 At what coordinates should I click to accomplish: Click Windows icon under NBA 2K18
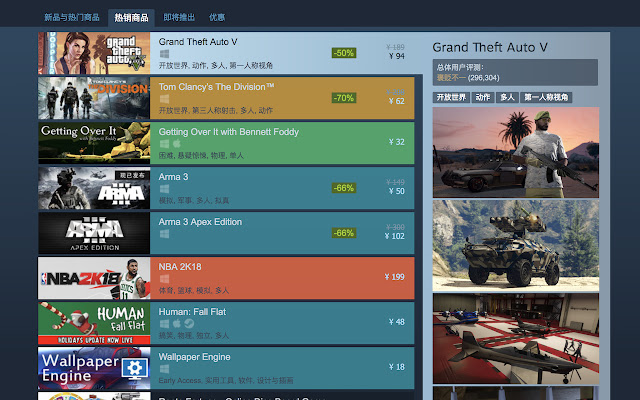[x=164, y=279]
